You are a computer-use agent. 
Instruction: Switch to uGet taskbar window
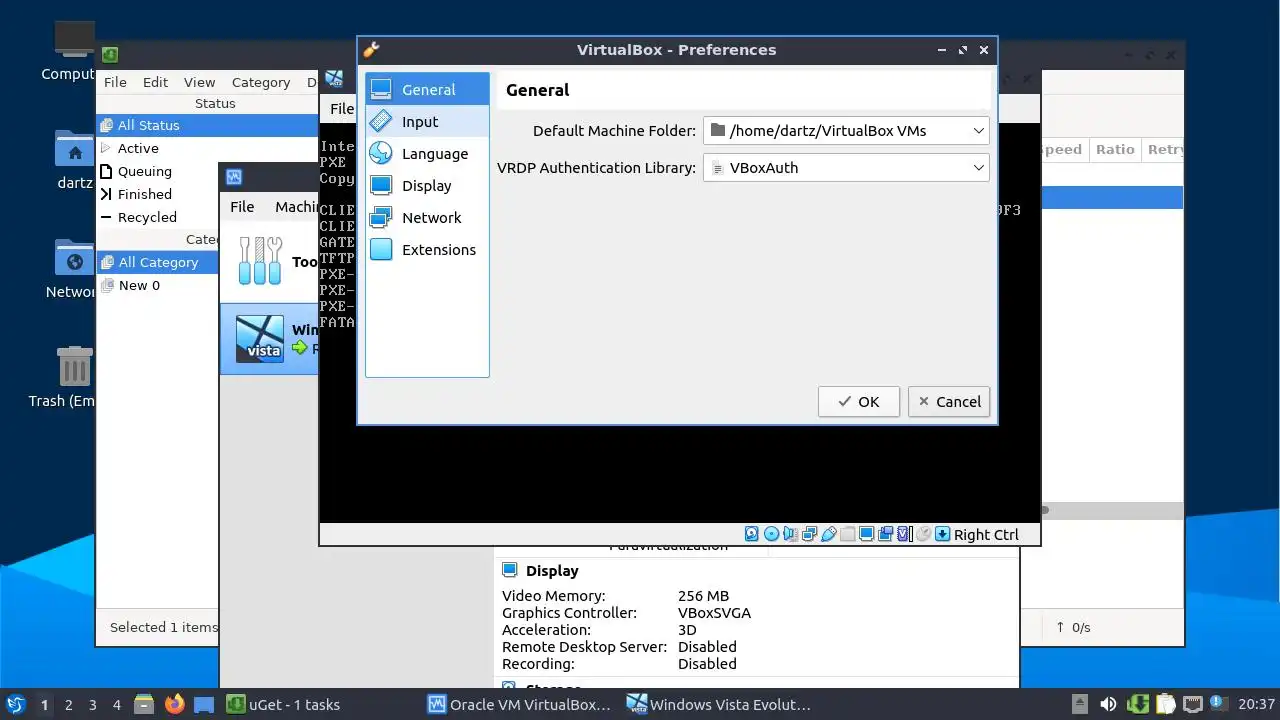coord(283,704)
